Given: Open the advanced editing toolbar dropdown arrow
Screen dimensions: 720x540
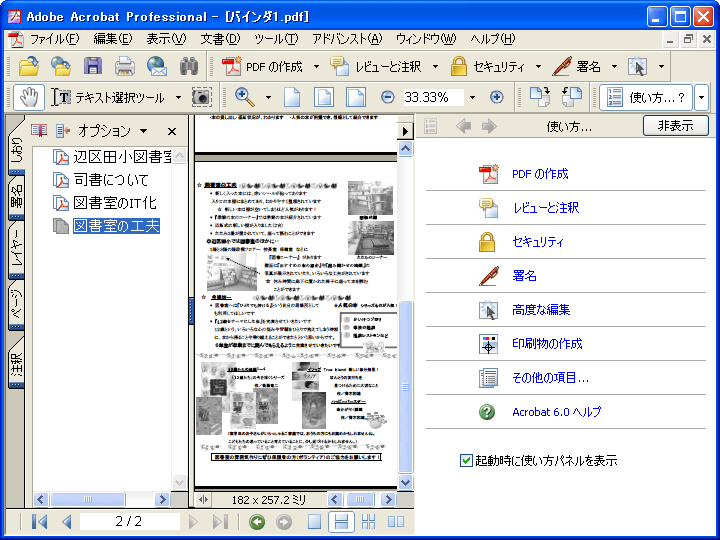Looking at the screenshot, I should pos(661,67).
